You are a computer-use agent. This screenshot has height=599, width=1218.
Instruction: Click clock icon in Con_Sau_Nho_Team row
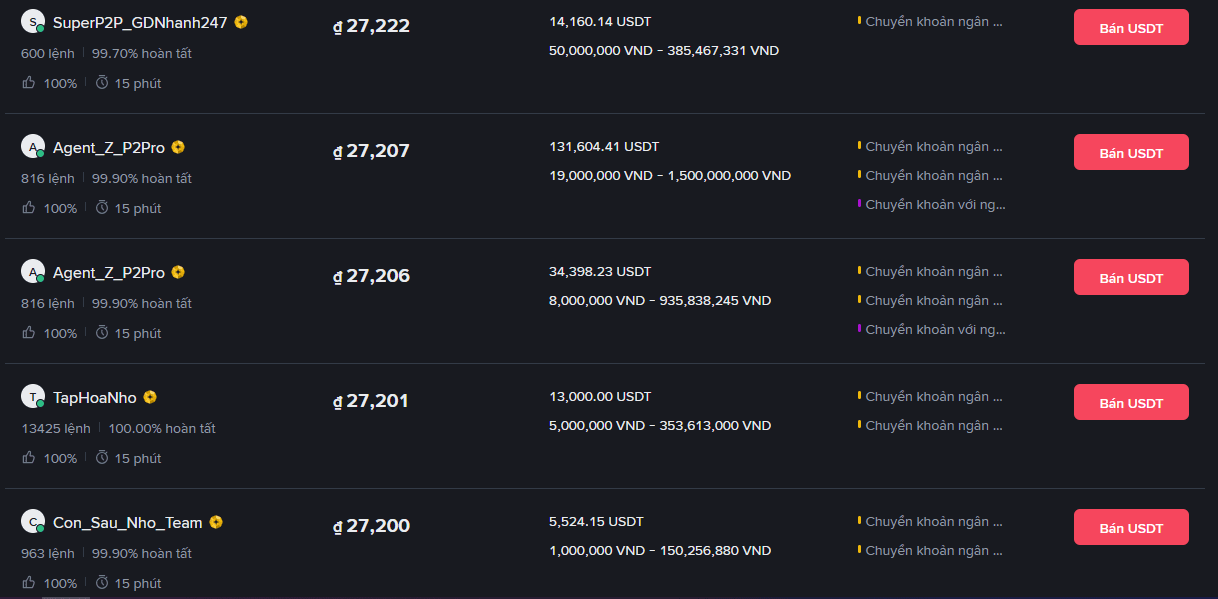pos(102,582)
